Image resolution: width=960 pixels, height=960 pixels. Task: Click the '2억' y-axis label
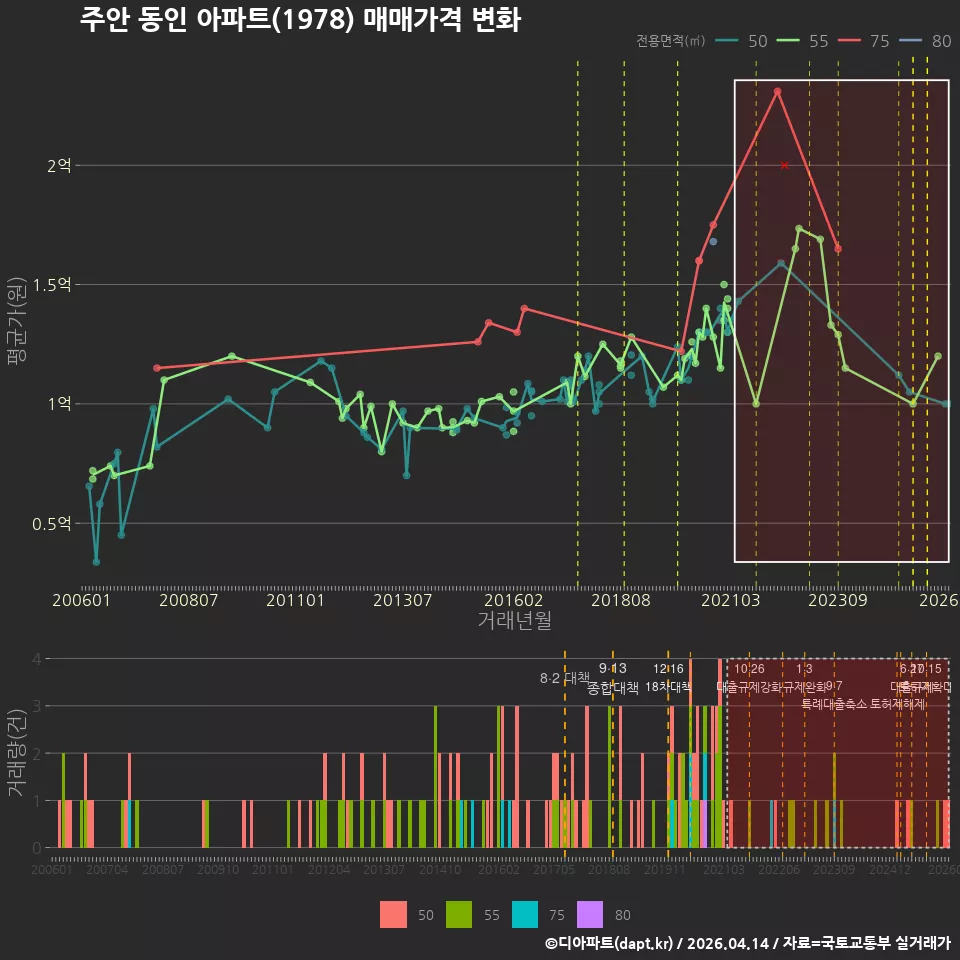point(59,165)
